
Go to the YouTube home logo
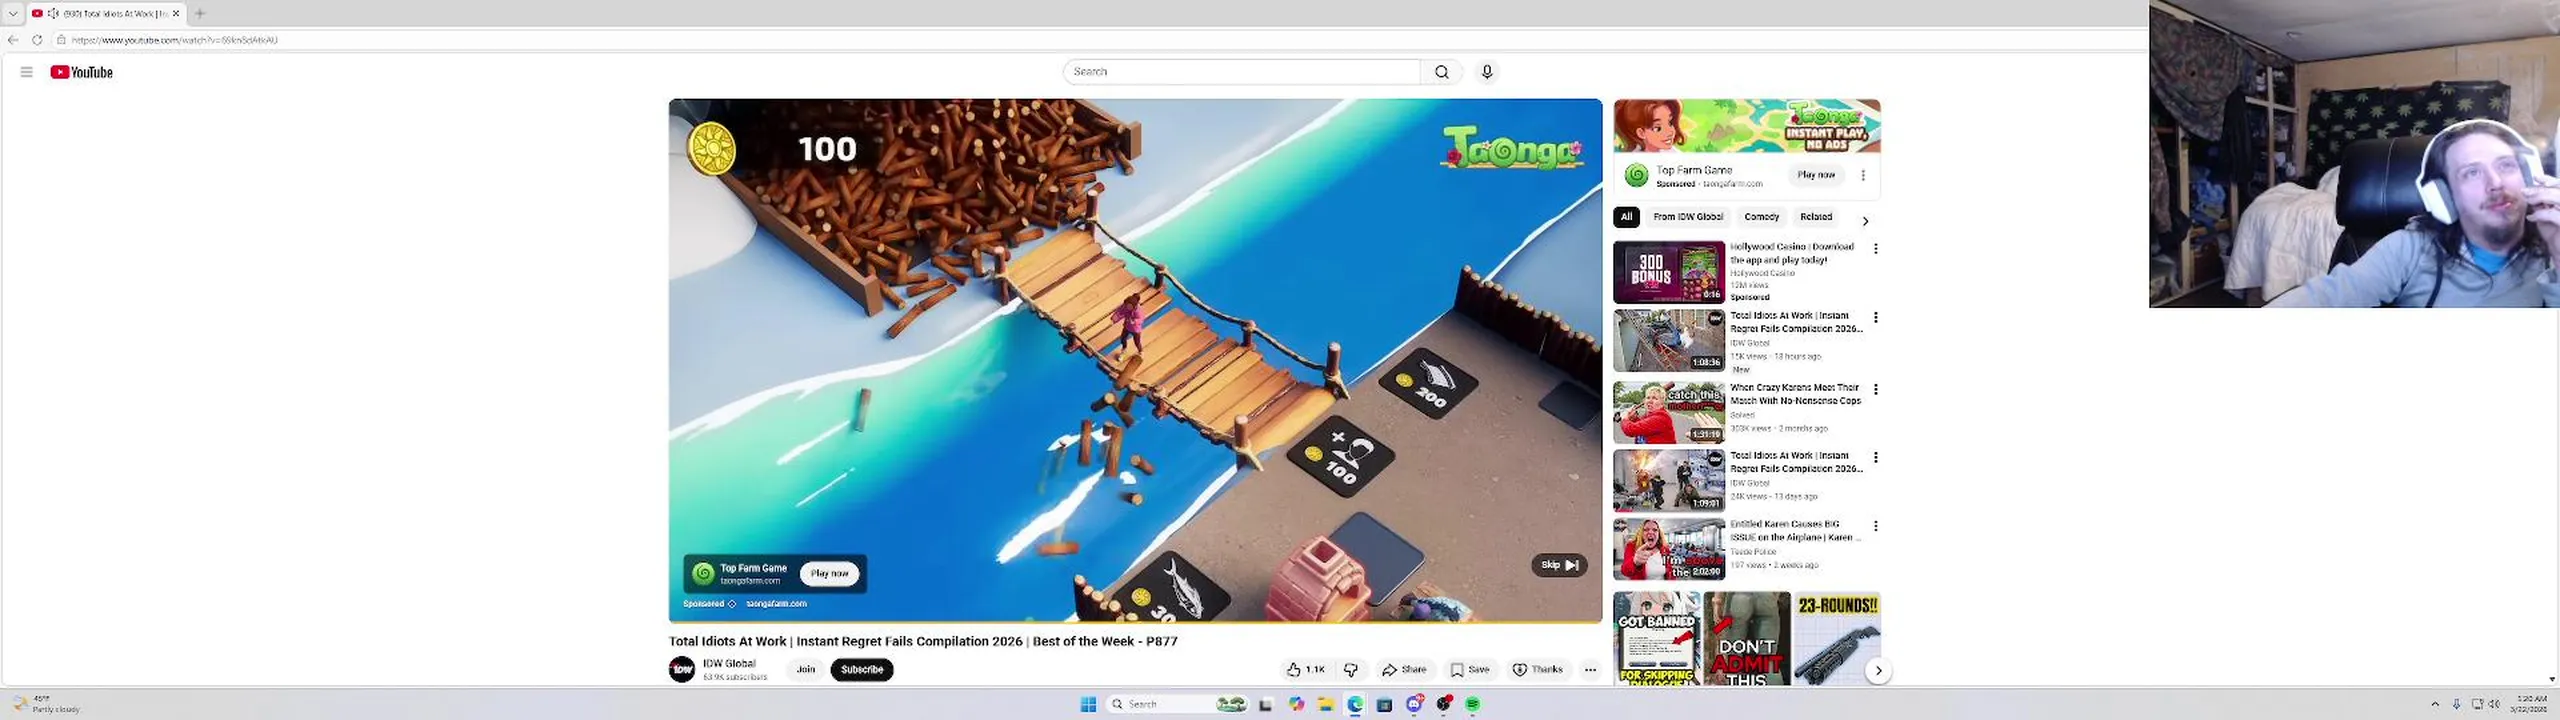tap(82, 72)
